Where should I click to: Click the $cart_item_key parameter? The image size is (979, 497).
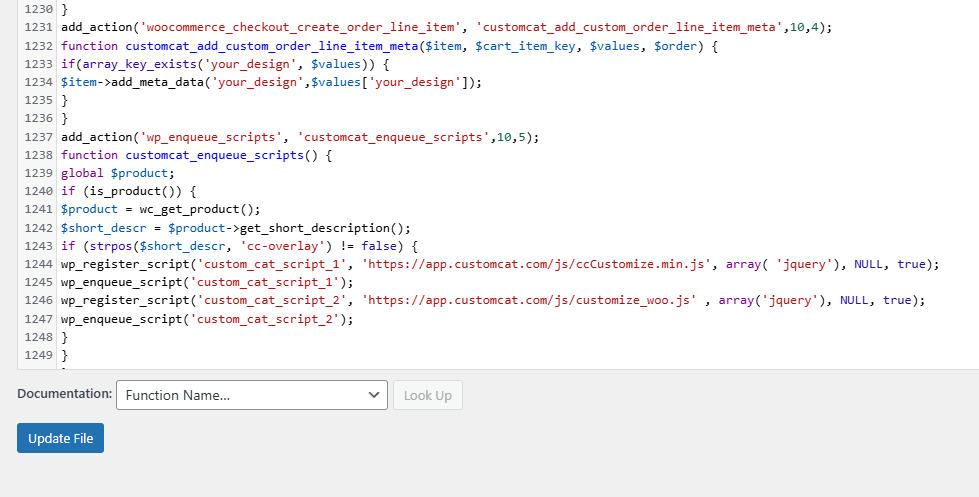coord(525,46)
